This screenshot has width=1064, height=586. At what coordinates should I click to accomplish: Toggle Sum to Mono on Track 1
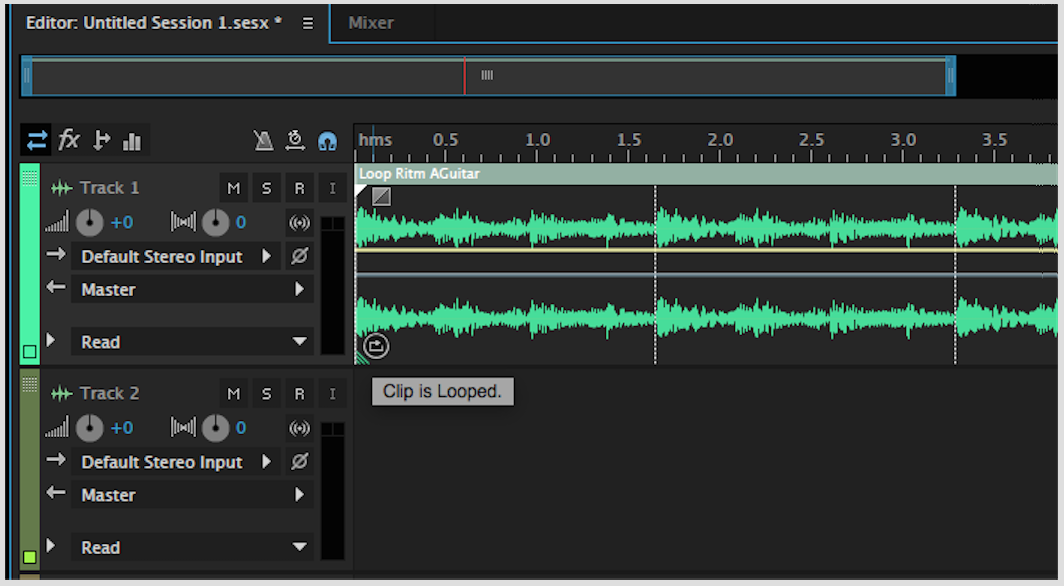pyautogui.click(x=299, y=222)
